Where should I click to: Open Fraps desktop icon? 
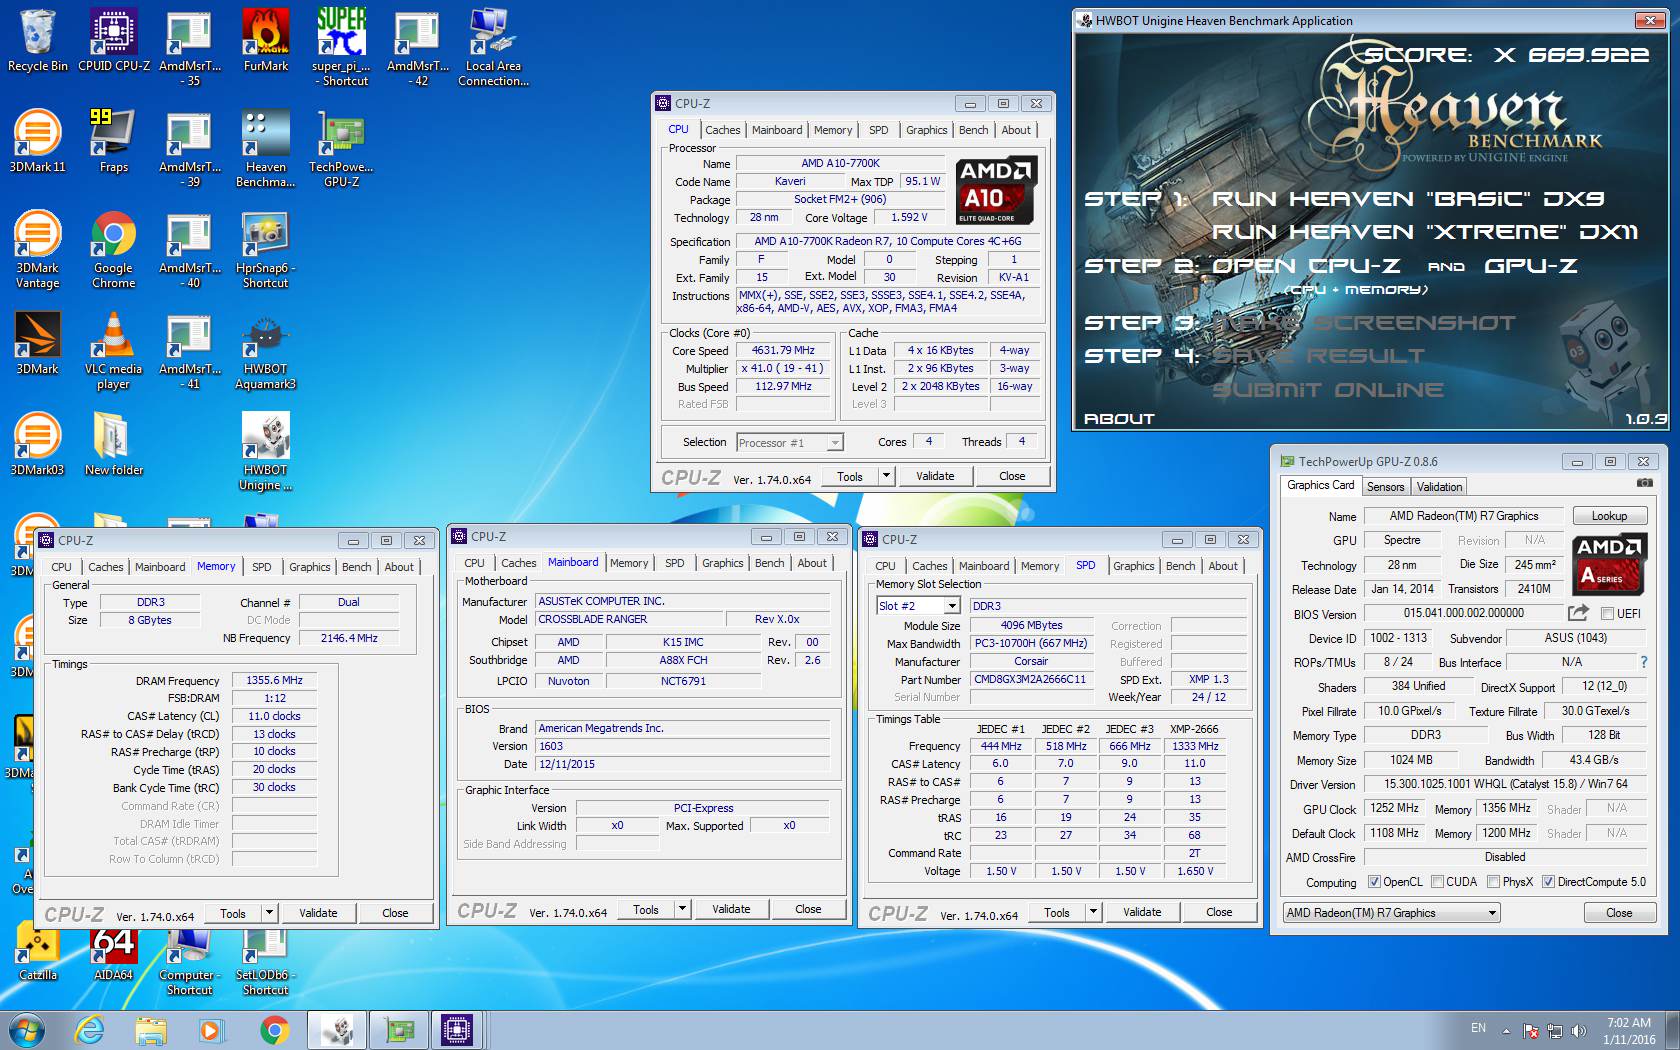(113, 141)
